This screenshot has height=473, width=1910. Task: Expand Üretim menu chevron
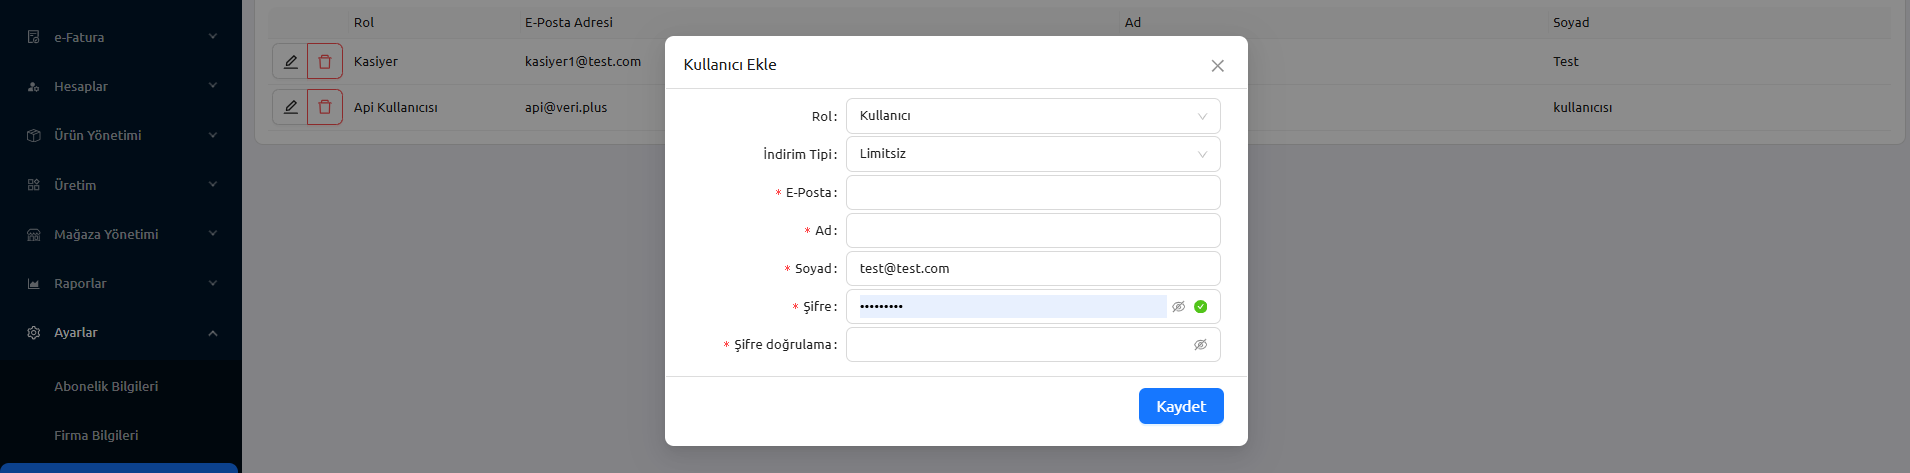(213, 185)
